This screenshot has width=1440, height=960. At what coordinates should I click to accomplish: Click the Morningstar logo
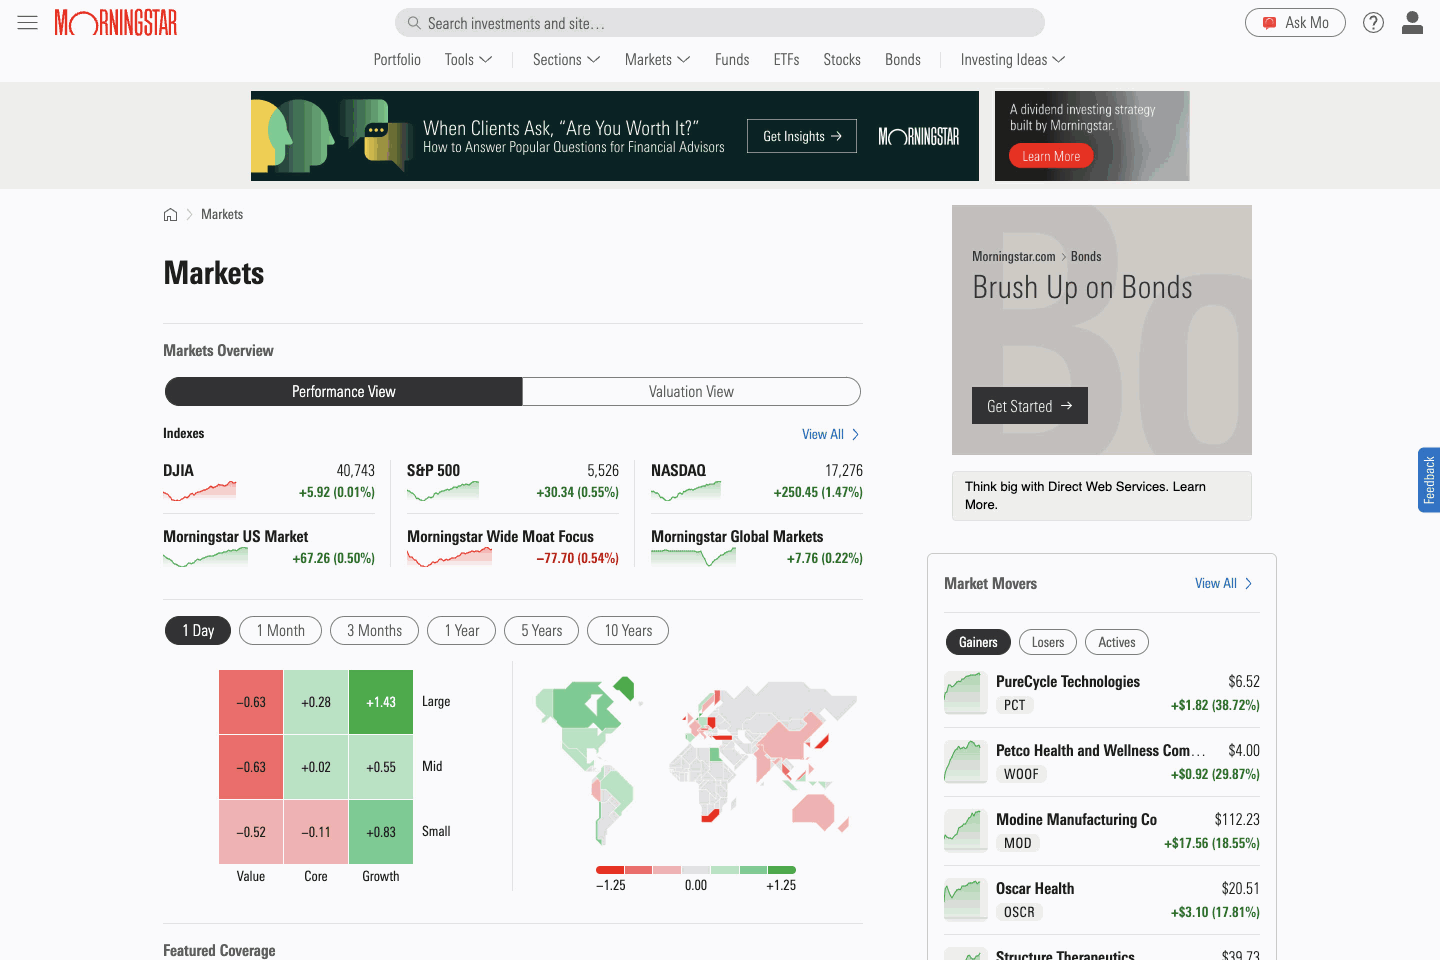coord(116,23)
